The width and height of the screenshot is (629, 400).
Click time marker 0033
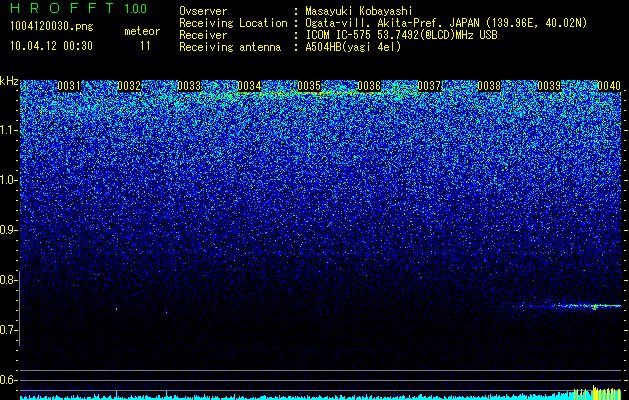pyautogui.click(x=189, y=86)
